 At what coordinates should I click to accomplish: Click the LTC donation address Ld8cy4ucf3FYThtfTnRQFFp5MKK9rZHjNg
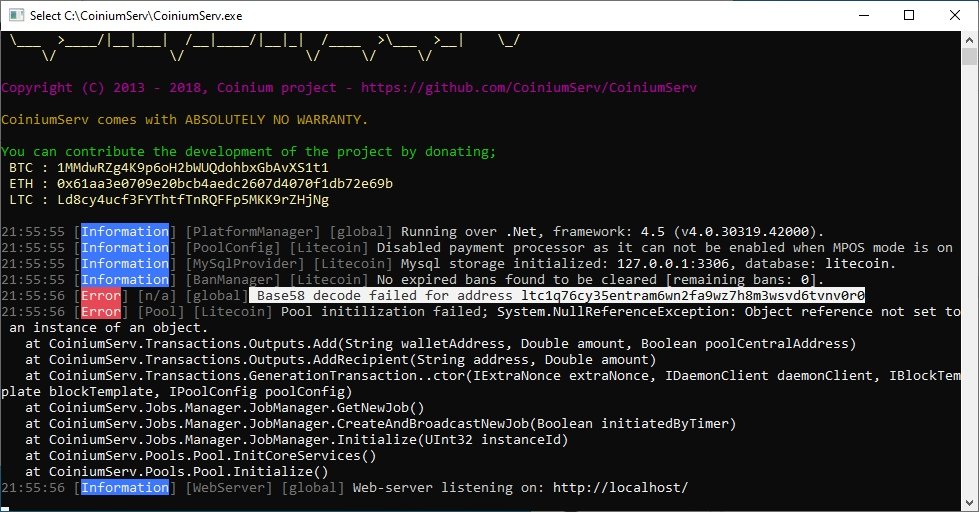(x=192, y=200)
